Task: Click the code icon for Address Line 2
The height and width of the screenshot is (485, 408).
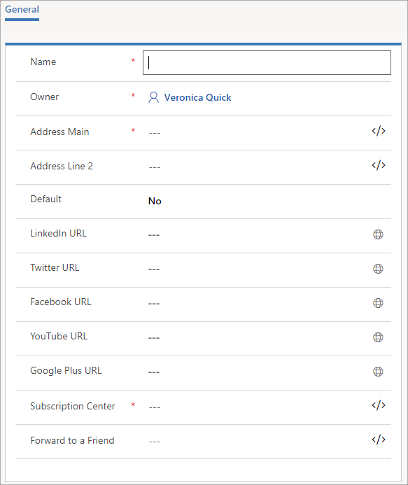Action: tap(378, 165)
